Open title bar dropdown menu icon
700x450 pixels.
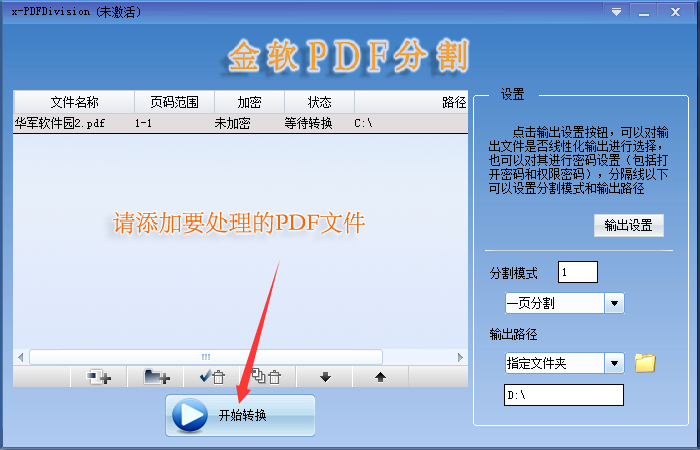coord(617,12)
